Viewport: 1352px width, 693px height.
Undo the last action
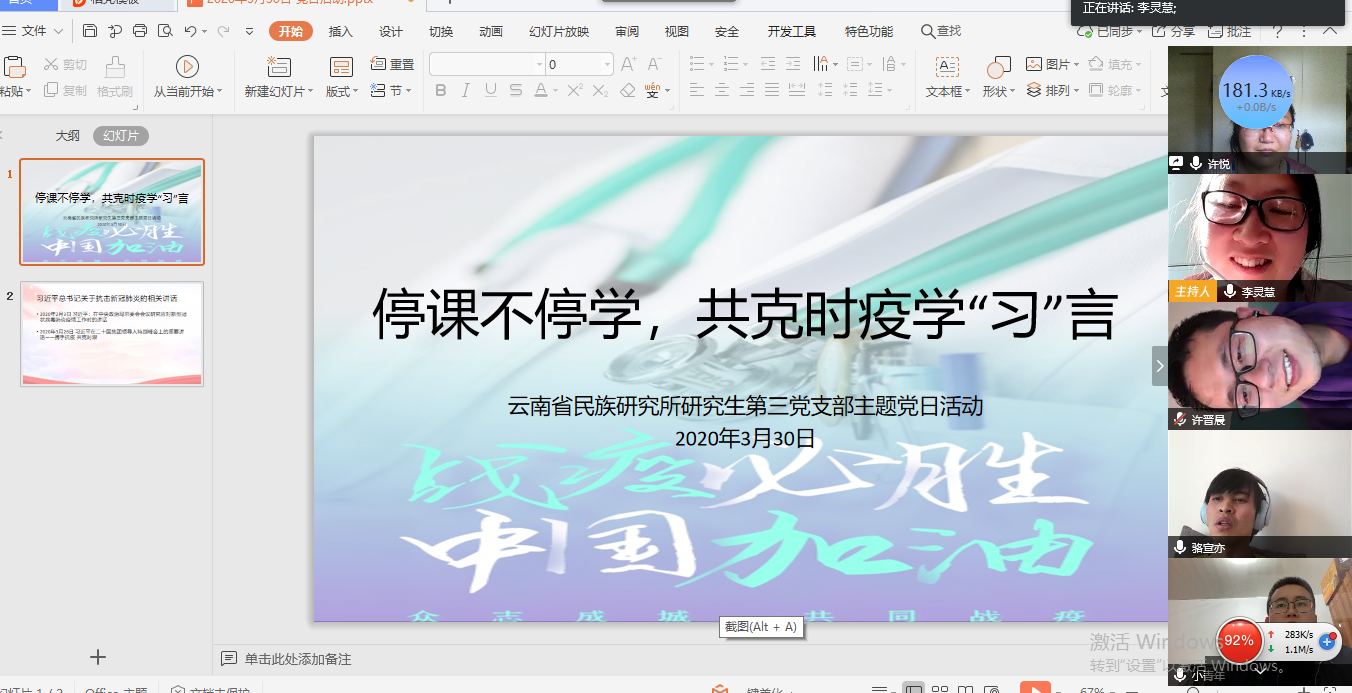pos(191,31)
